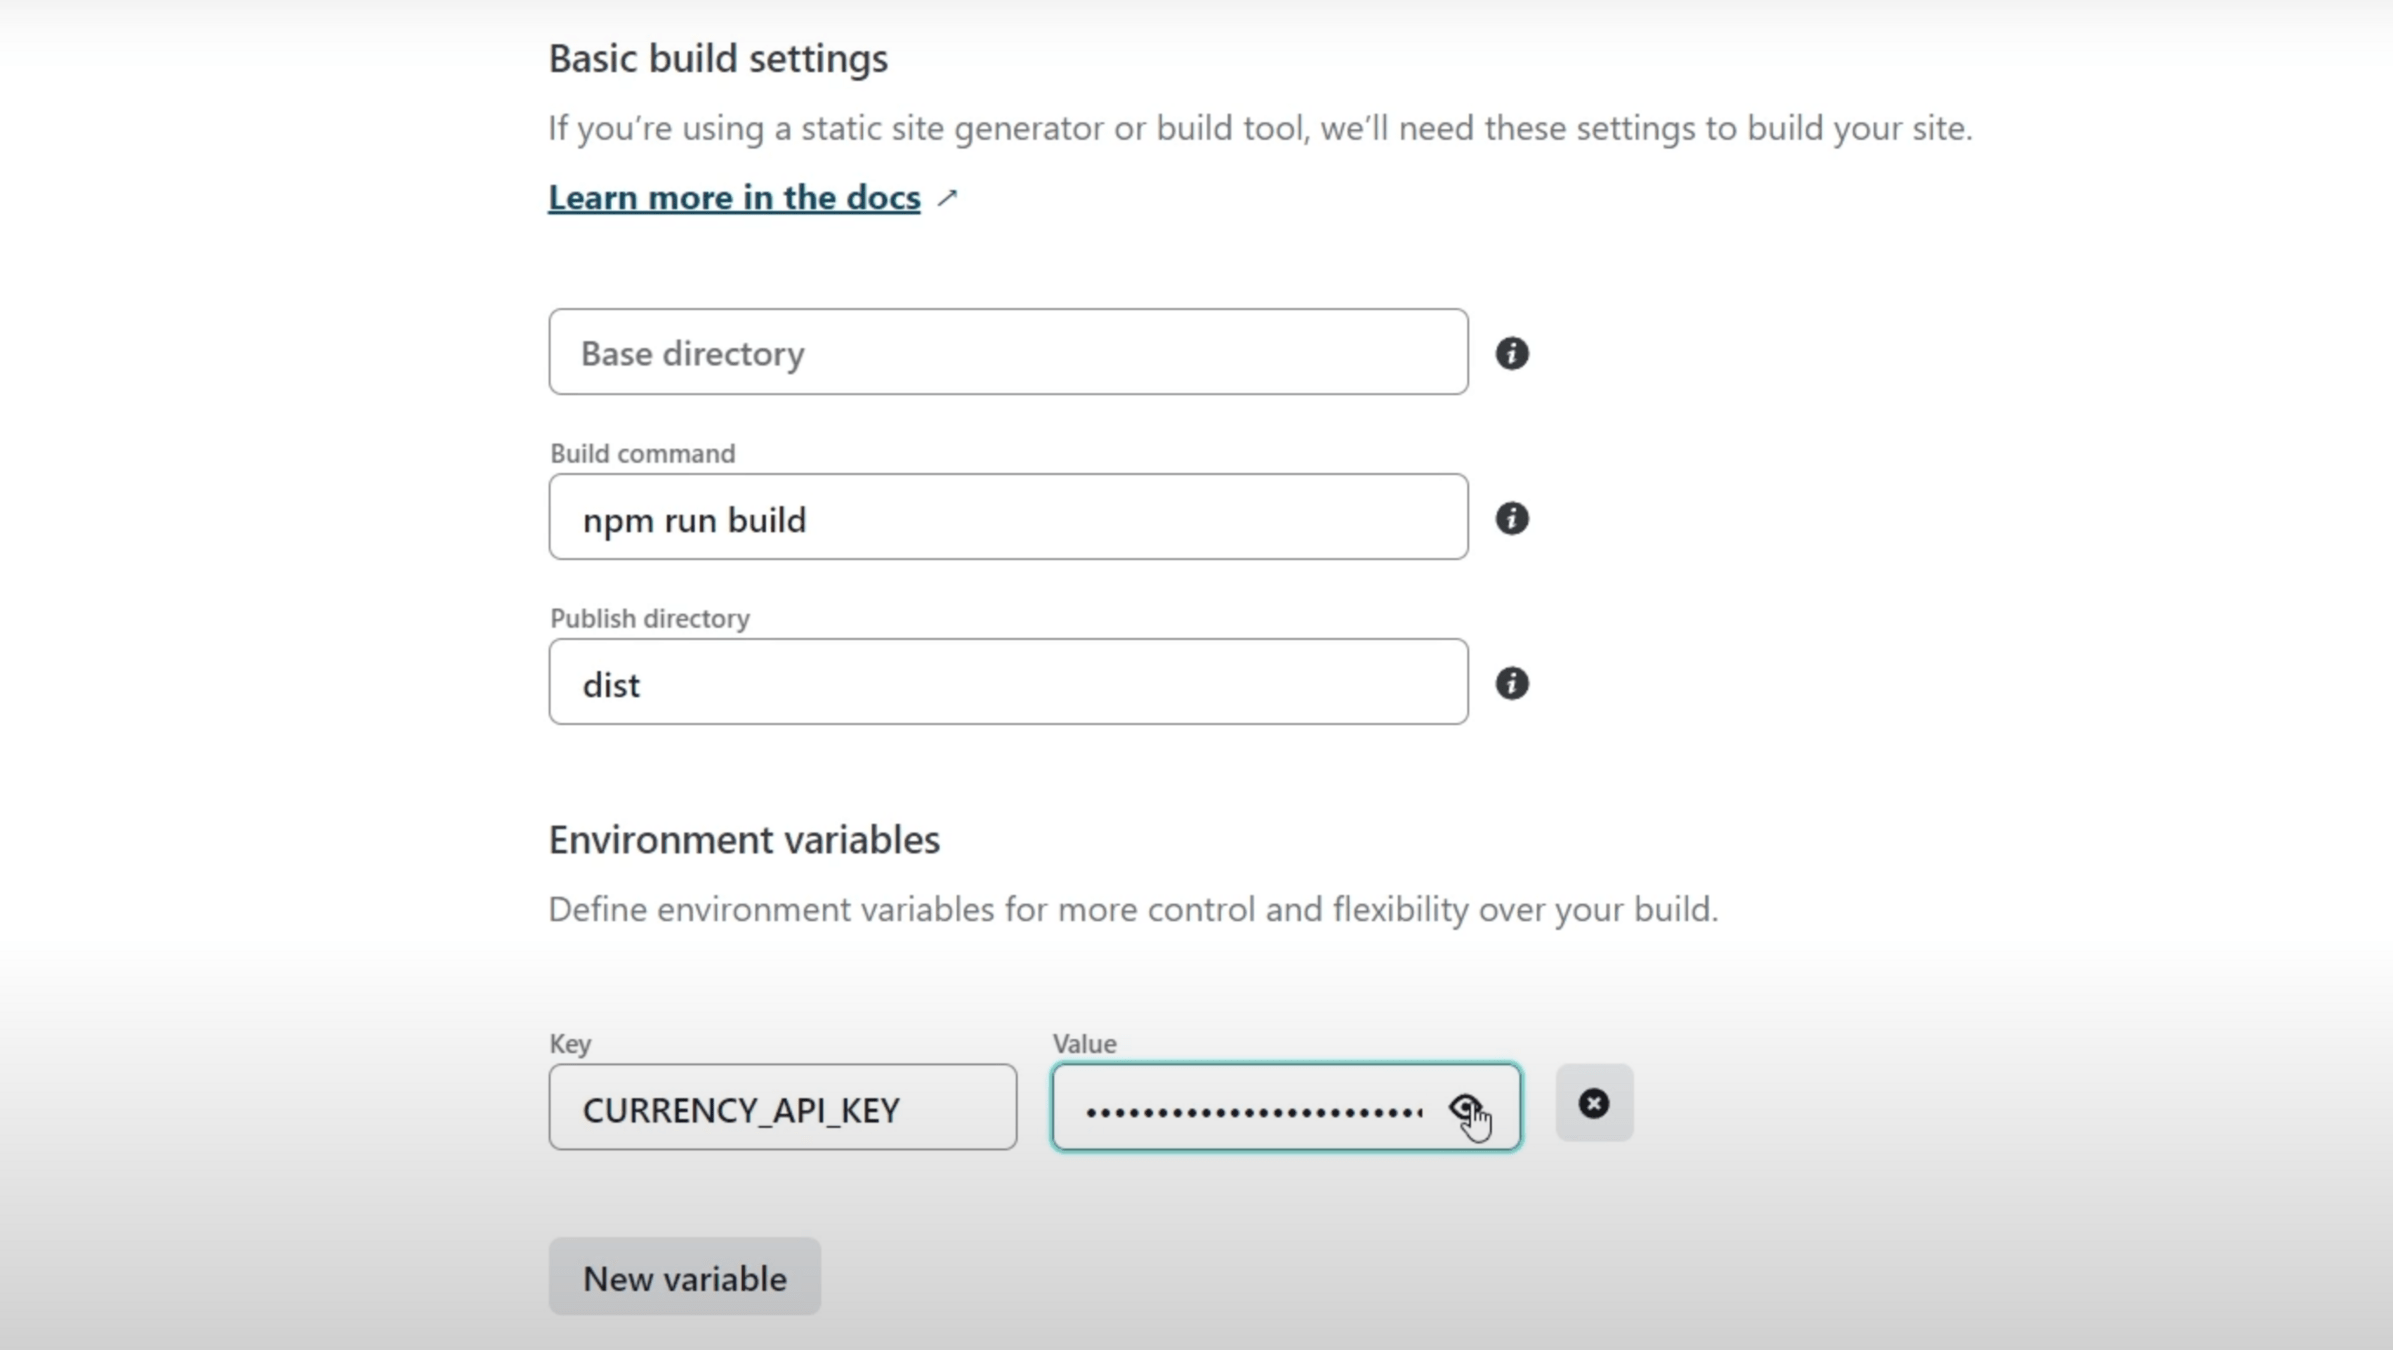Open the 'Learn more in the docs' link
Image resolution: width=2393 pixels, height=1350 pixels.
[733, 198]
